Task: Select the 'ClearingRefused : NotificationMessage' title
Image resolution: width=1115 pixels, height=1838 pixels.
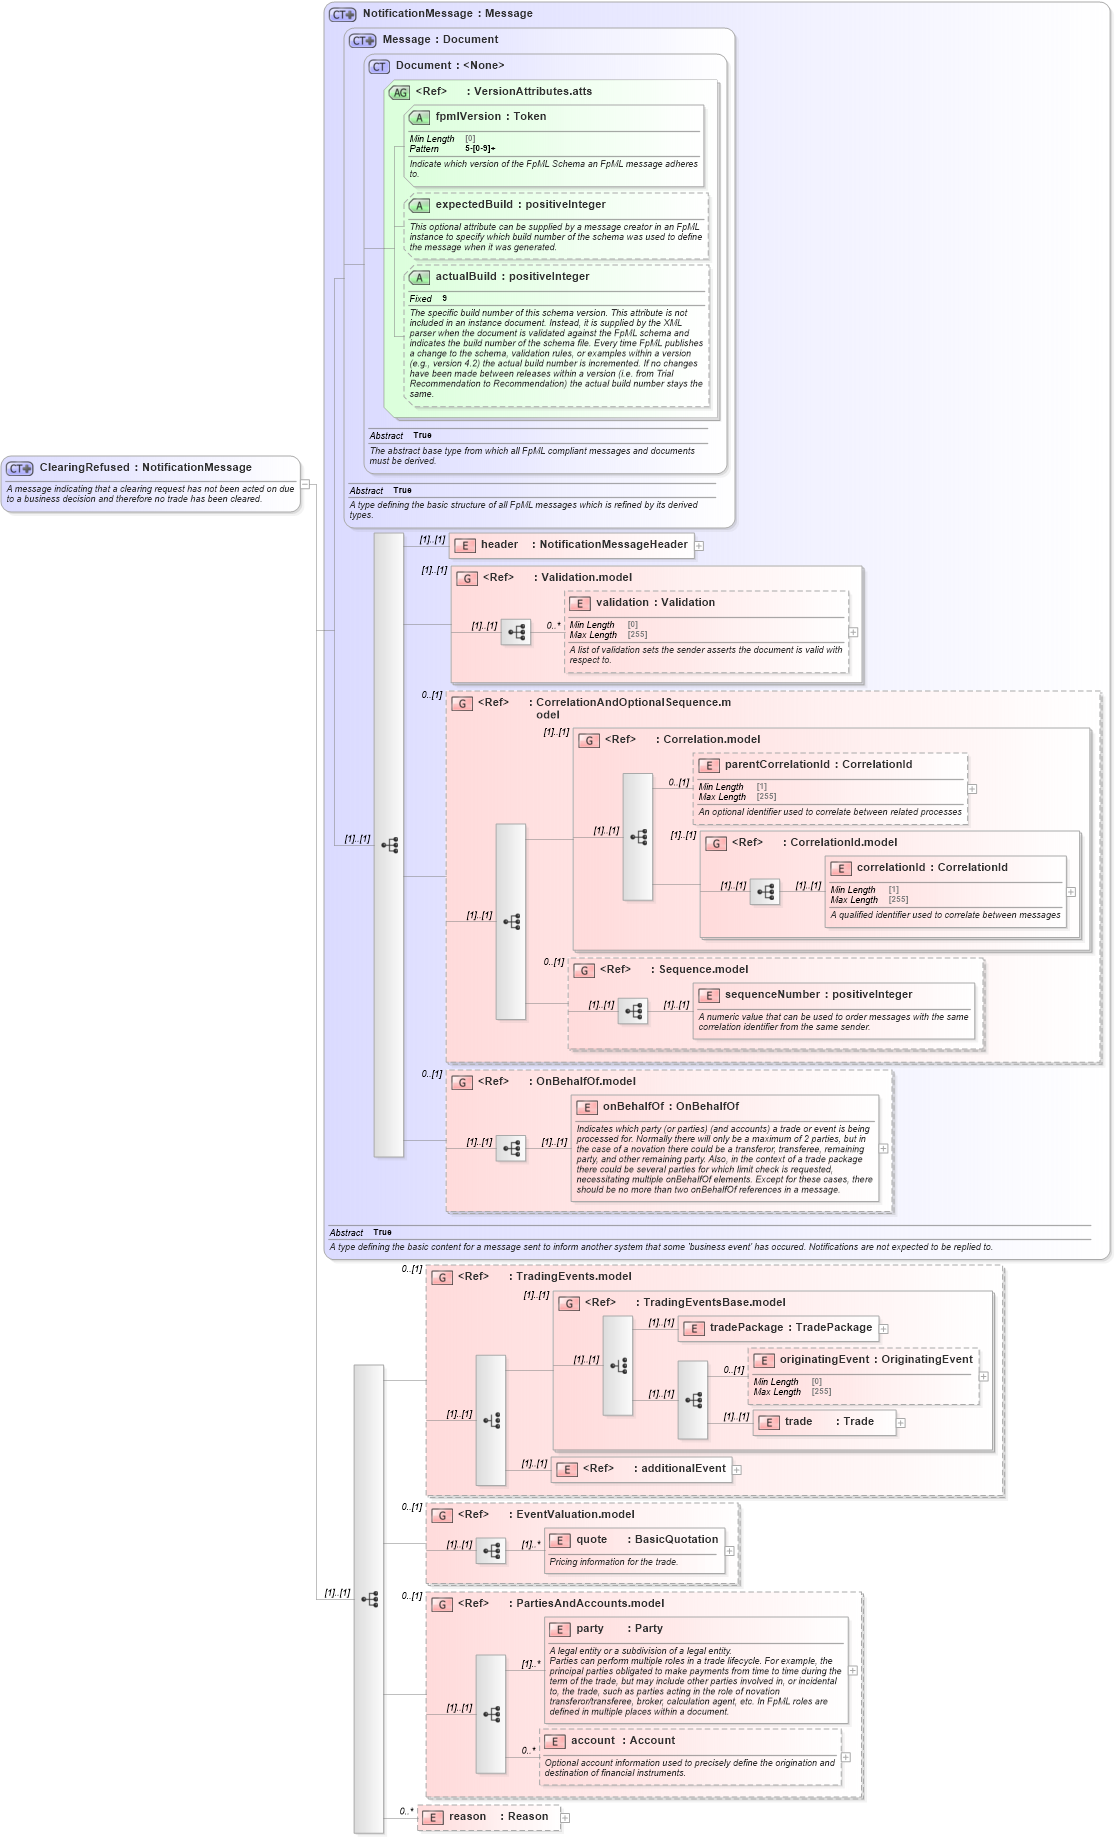Action: pos(146,468)
